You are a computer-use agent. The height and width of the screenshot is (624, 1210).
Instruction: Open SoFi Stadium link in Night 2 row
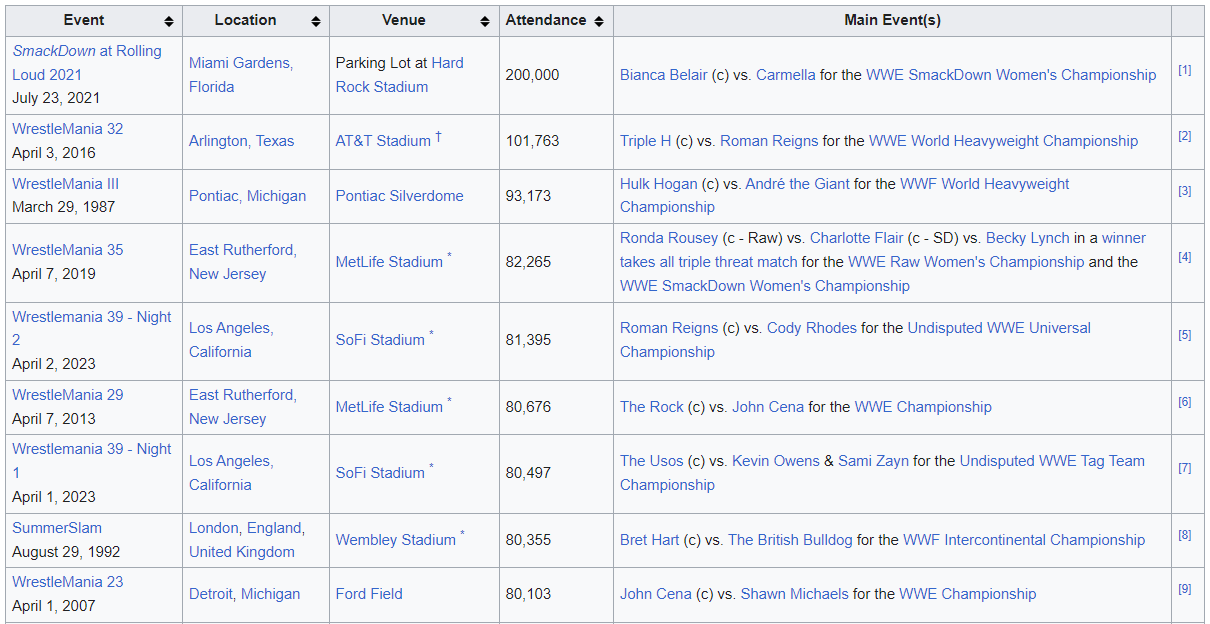tap(380, 339)
